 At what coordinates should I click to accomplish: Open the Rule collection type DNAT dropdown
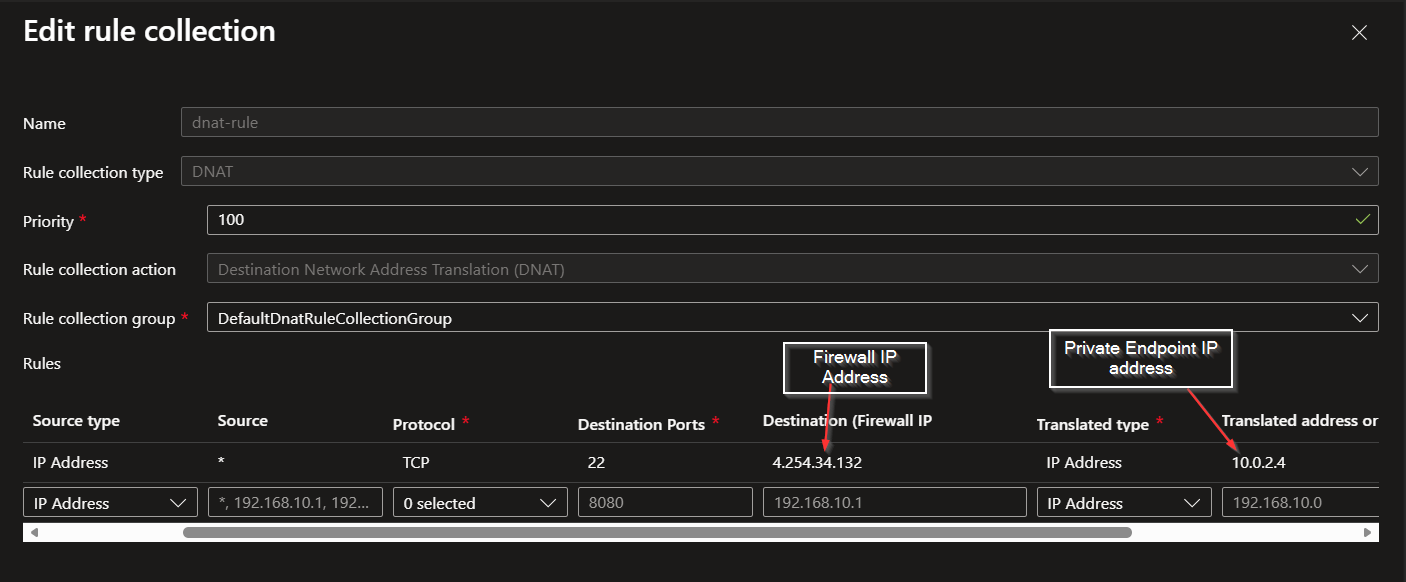click(x=779, y=172)
